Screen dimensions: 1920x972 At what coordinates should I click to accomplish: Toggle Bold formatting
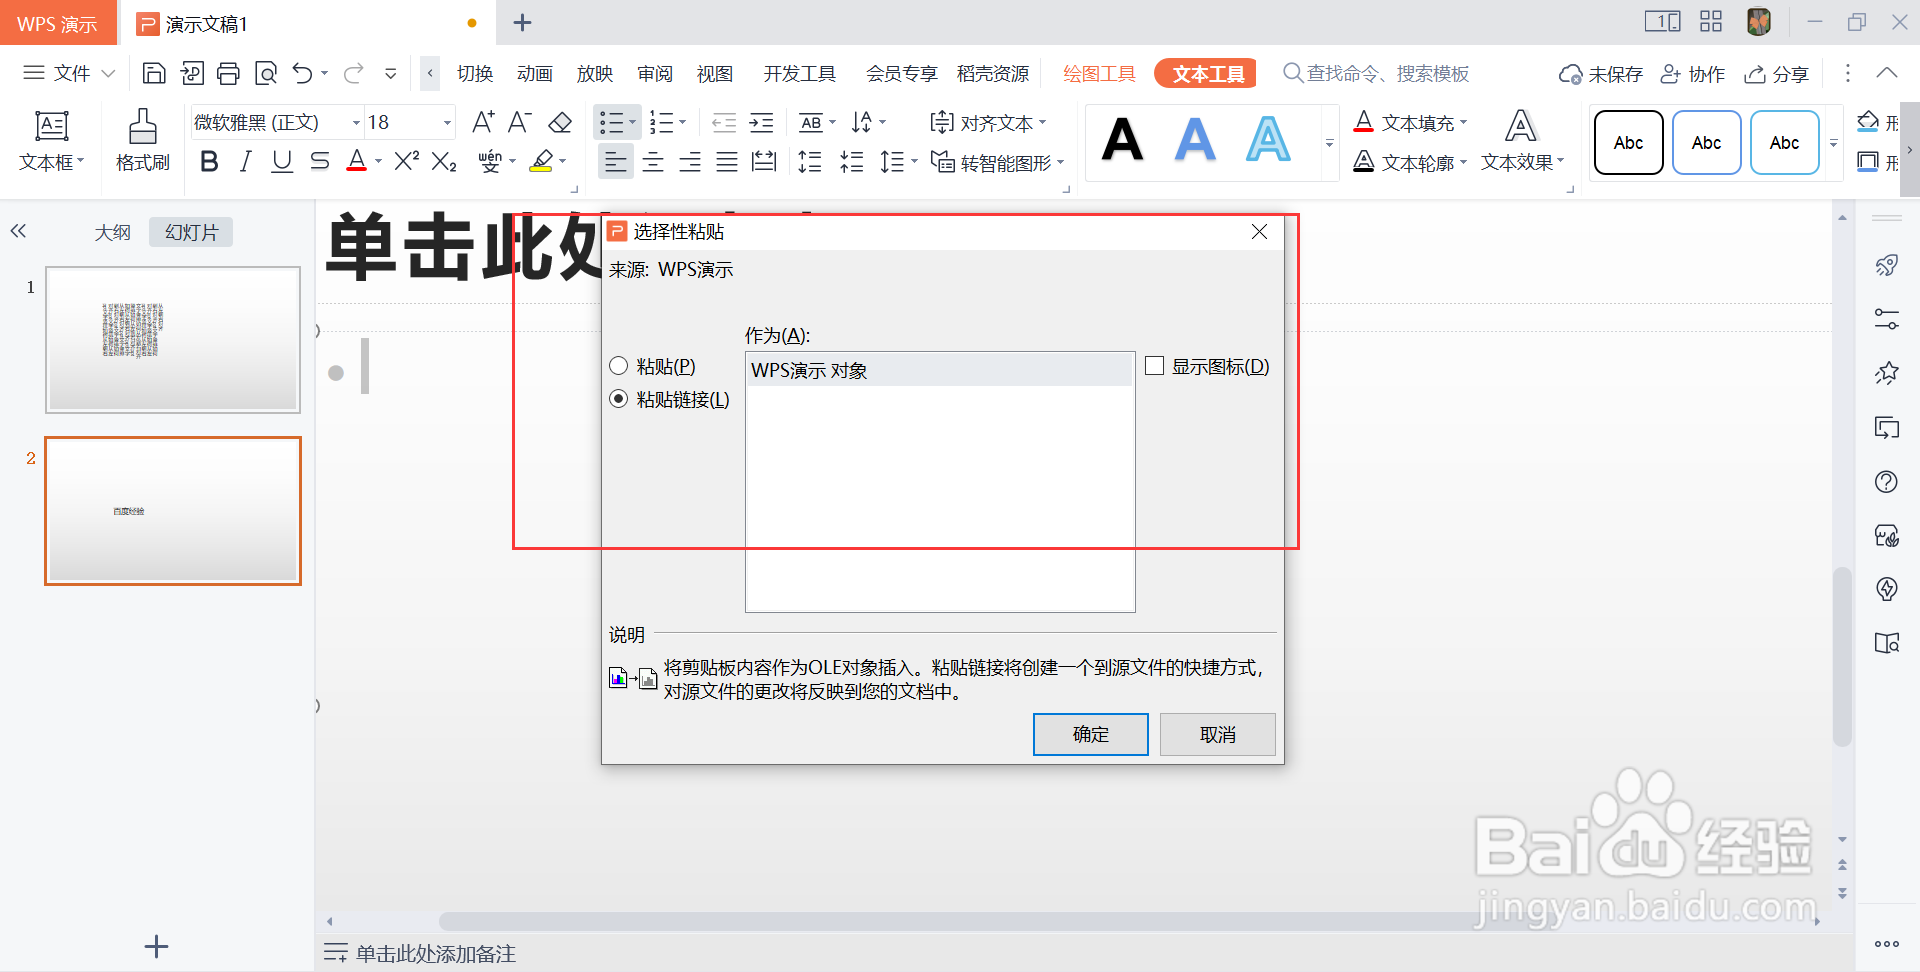click(209, 161)
